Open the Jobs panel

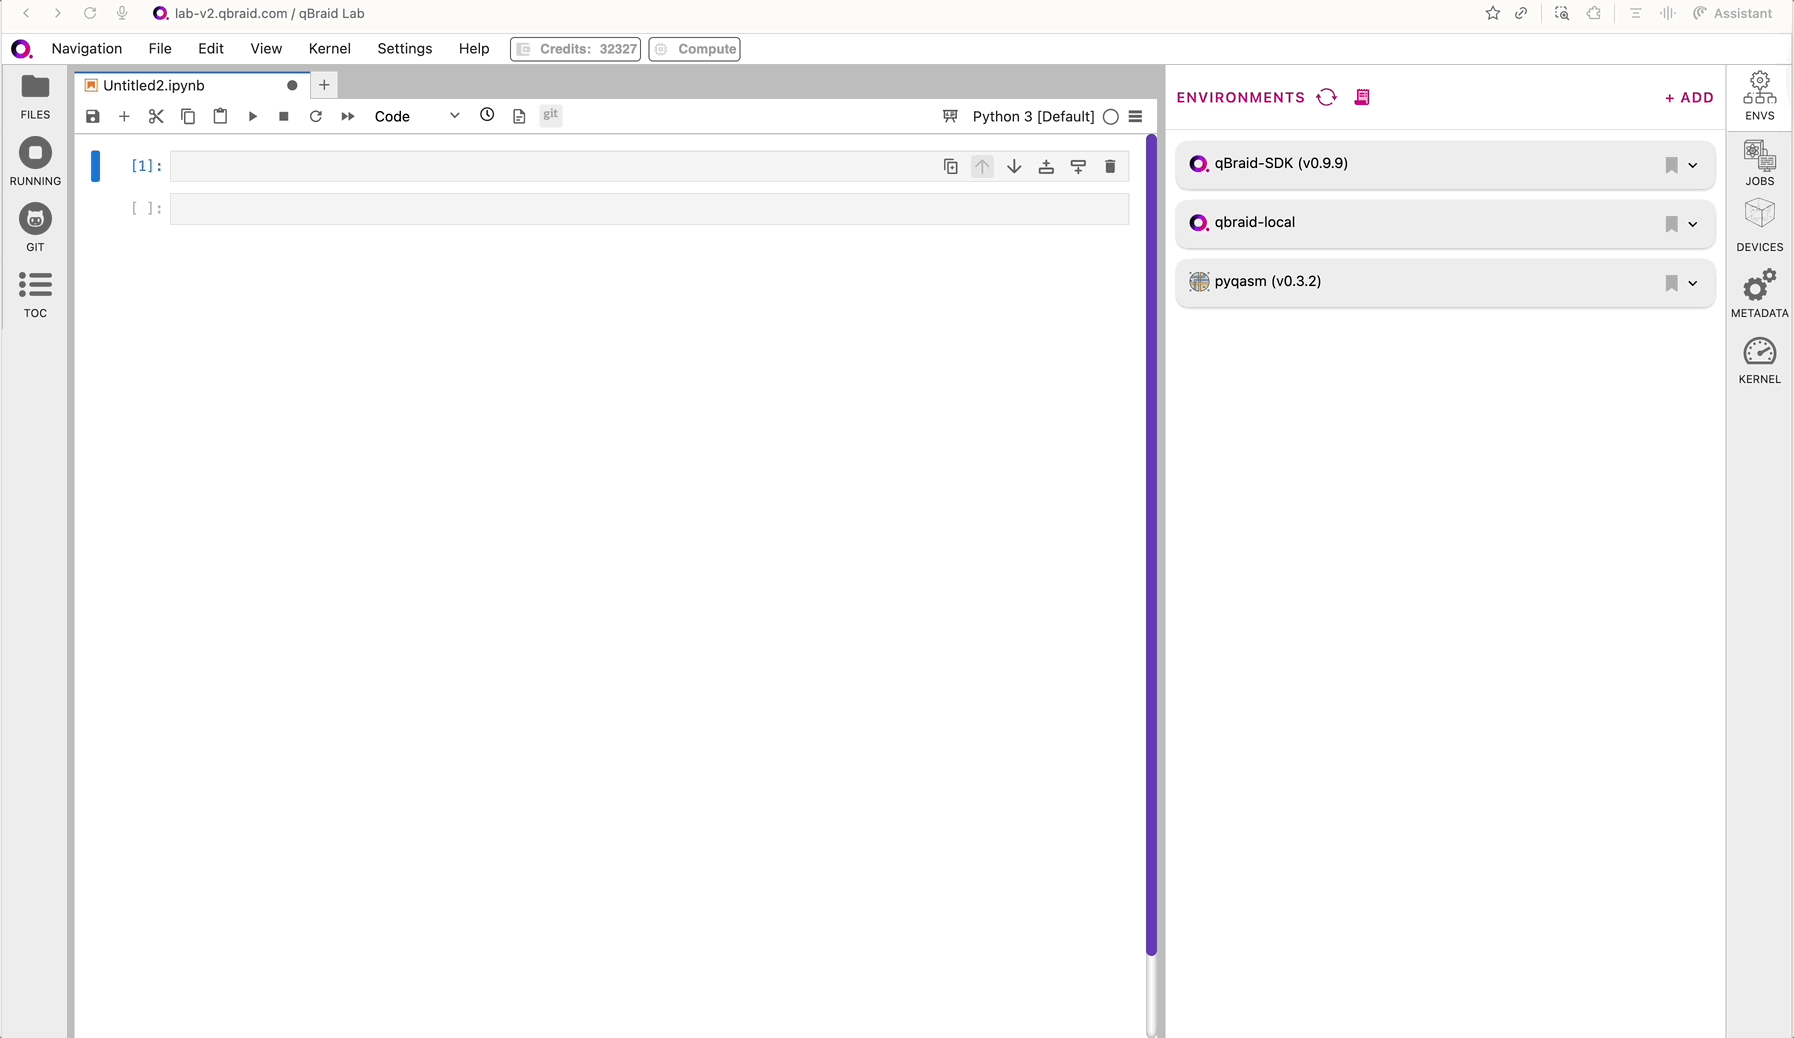(x=1759, y=162)
